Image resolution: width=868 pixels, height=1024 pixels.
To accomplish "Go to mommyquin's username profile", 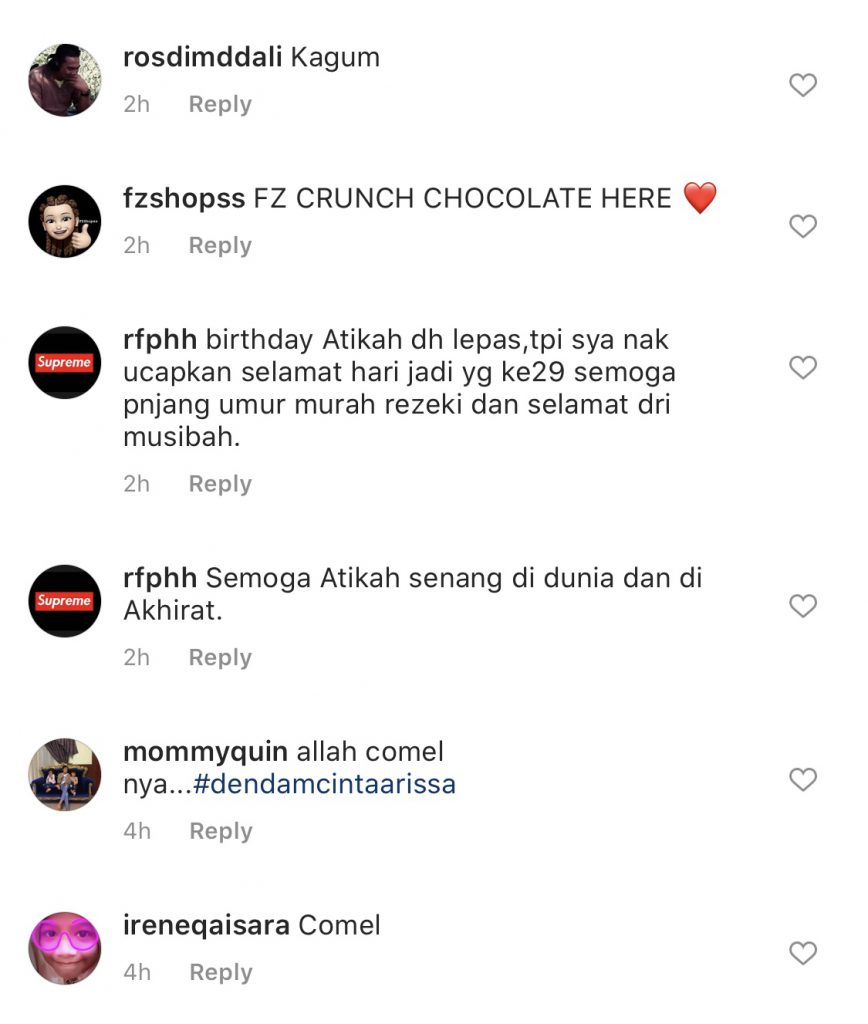I will coord(206,752).
